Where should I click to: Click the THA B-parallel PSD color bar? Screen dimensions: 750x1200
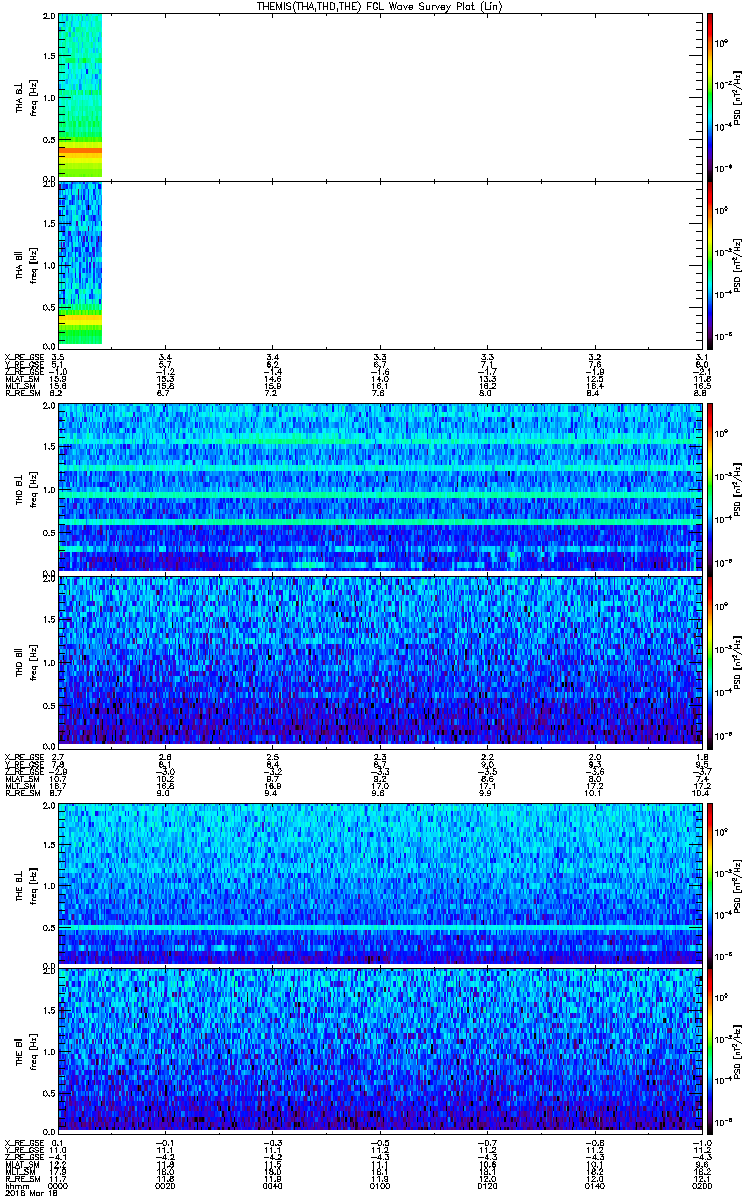[709, 263]
